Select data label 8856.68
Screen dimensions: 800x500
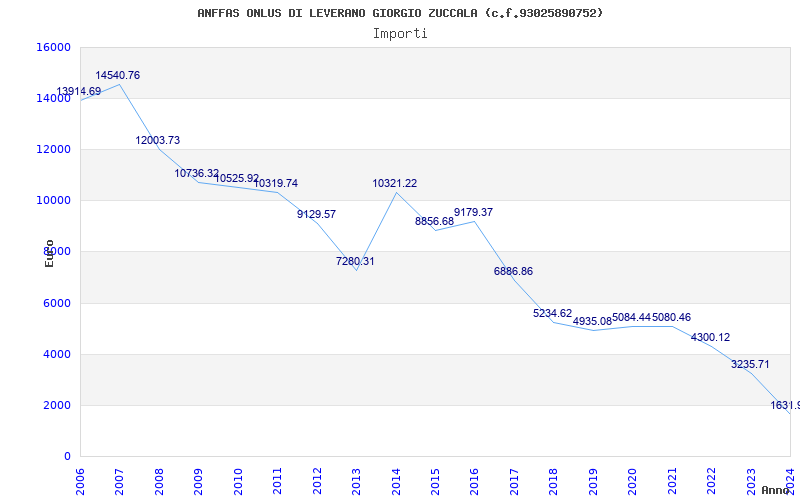click(434, 221)
